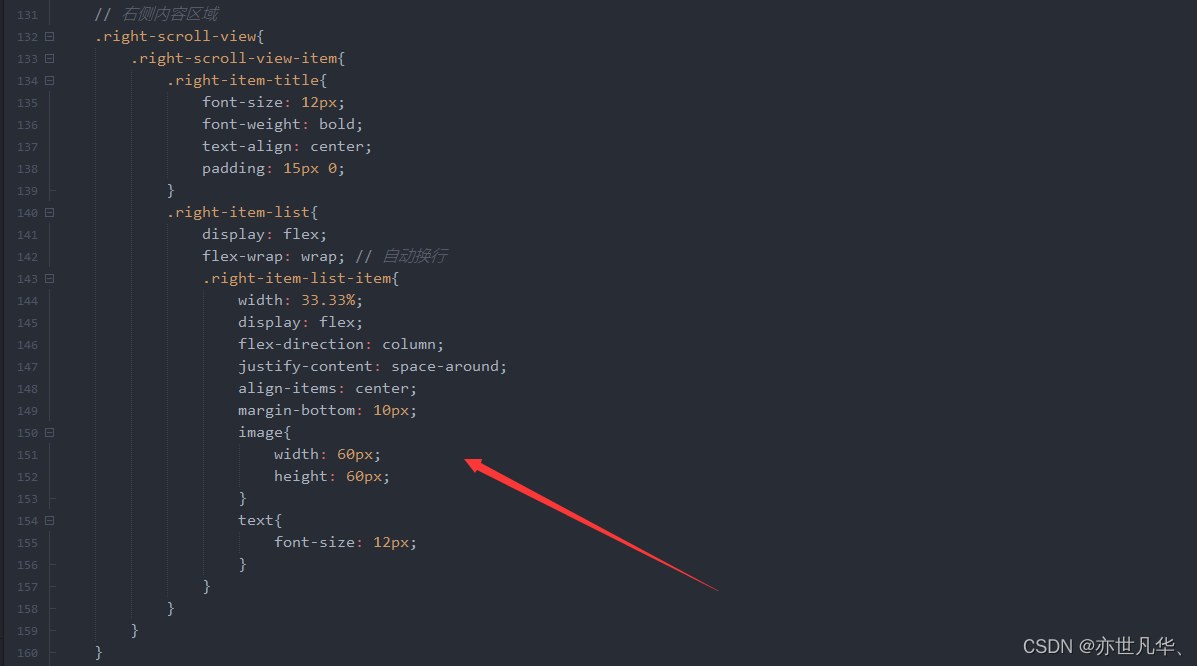Viewport: 1197px width, 666px height.
Task: Click the justify-content: space-around line
Action: click(373, 367)
